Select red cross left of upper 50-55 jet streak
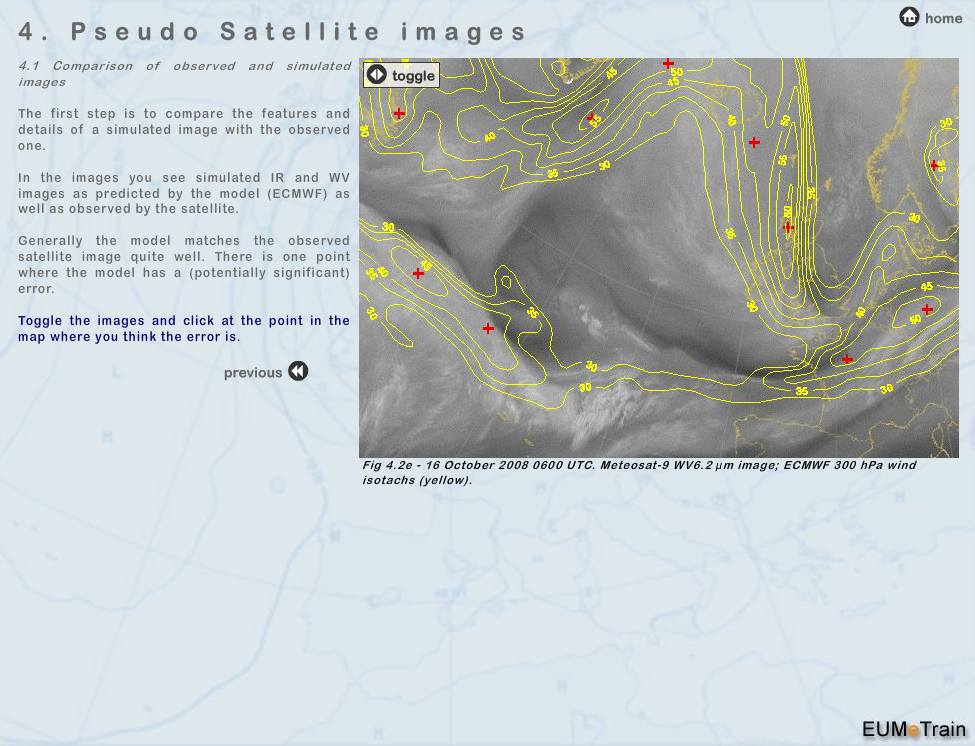Screen dimensions: 975x746 (754, 142)
